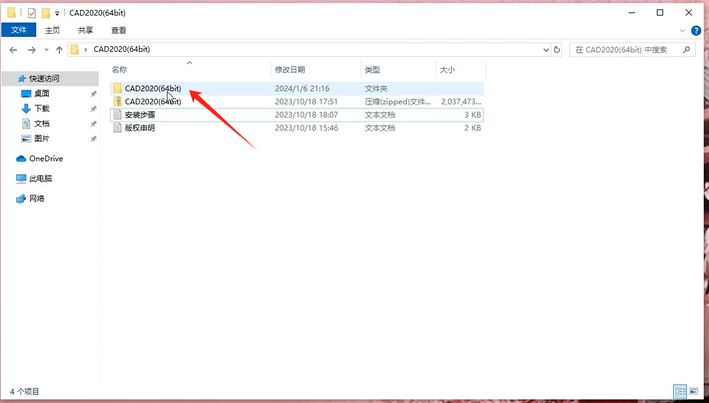Screen dimensions: 709x403
Task: Maximize the explorer window
Action: point(660,13)
